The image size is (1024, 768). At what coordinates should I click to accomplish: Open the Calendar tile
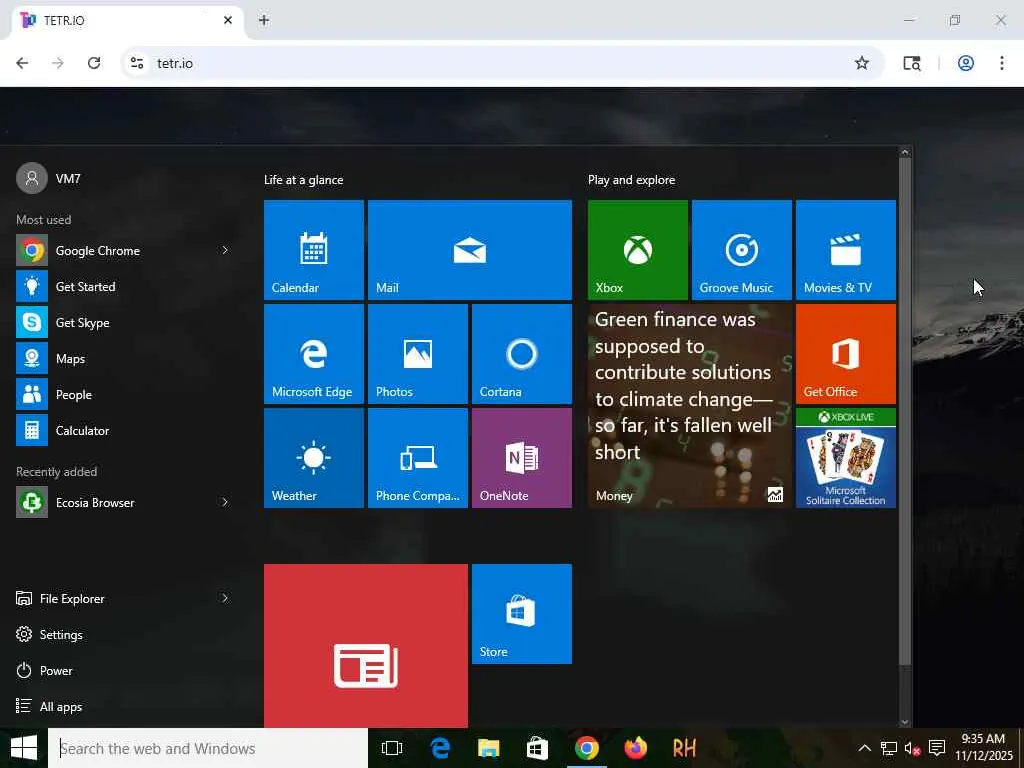(313, 249)
